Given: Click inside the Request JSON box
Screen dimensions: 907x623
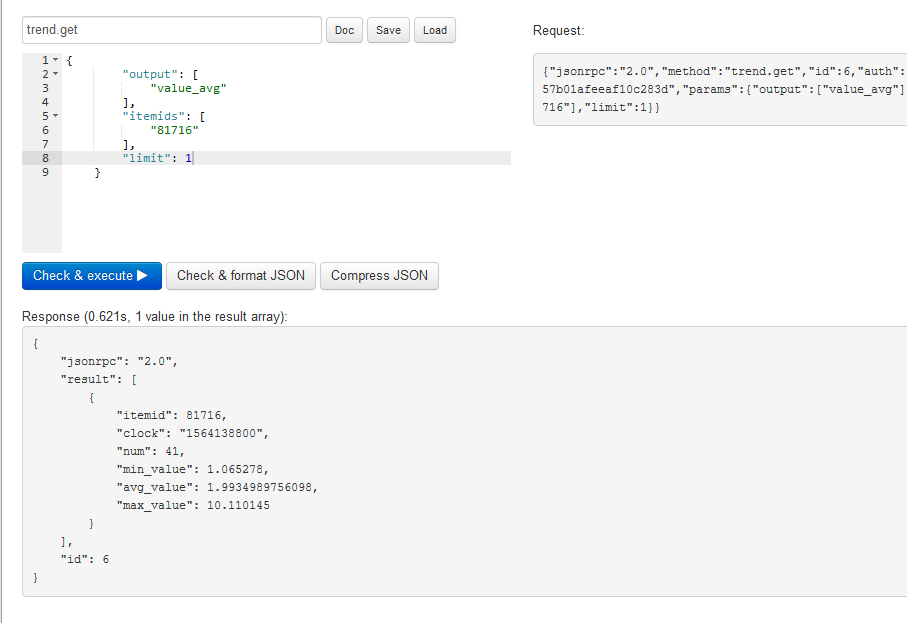Looking at the screenshot, I should [720, 90].
